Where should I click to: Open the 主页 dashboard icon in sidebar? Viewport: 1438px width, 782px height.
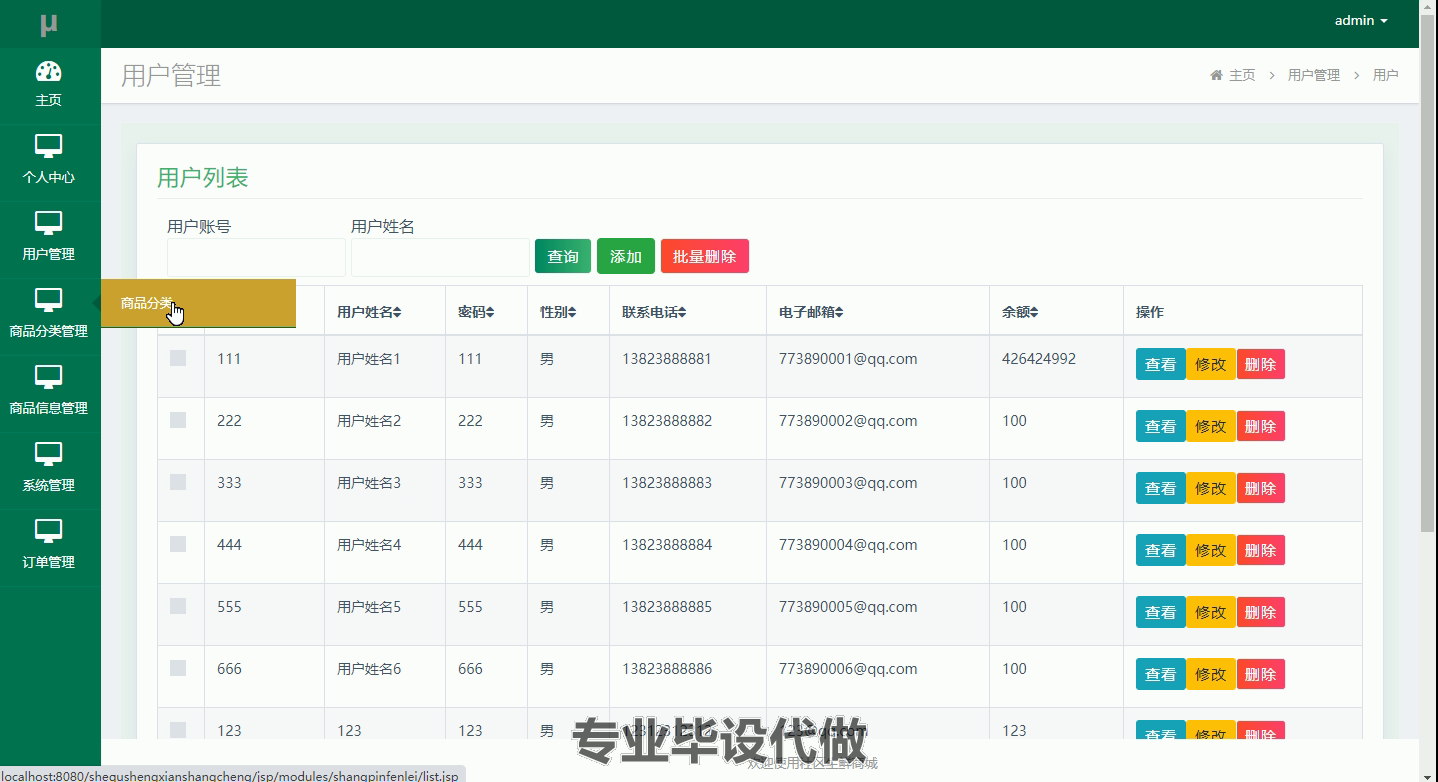click(48, 71)
